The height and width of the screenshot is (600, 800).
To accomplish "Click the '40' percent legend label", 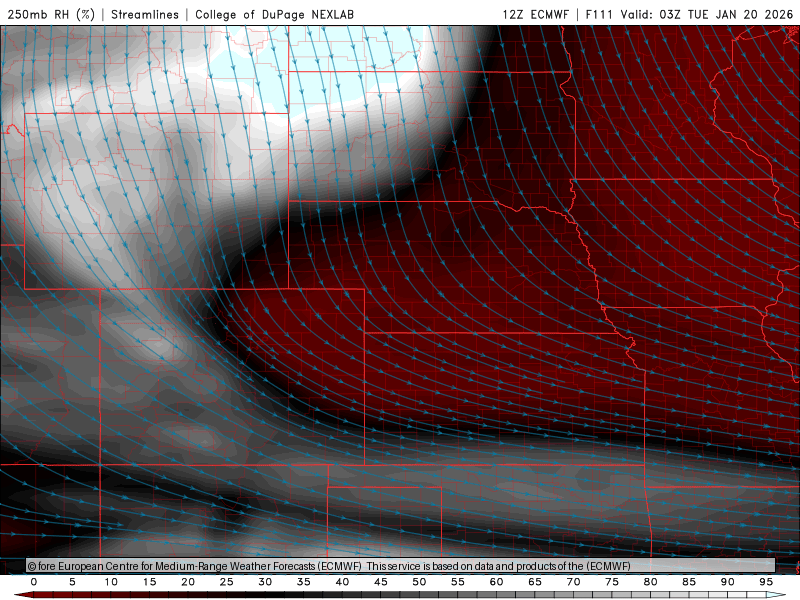I will 342,582.
